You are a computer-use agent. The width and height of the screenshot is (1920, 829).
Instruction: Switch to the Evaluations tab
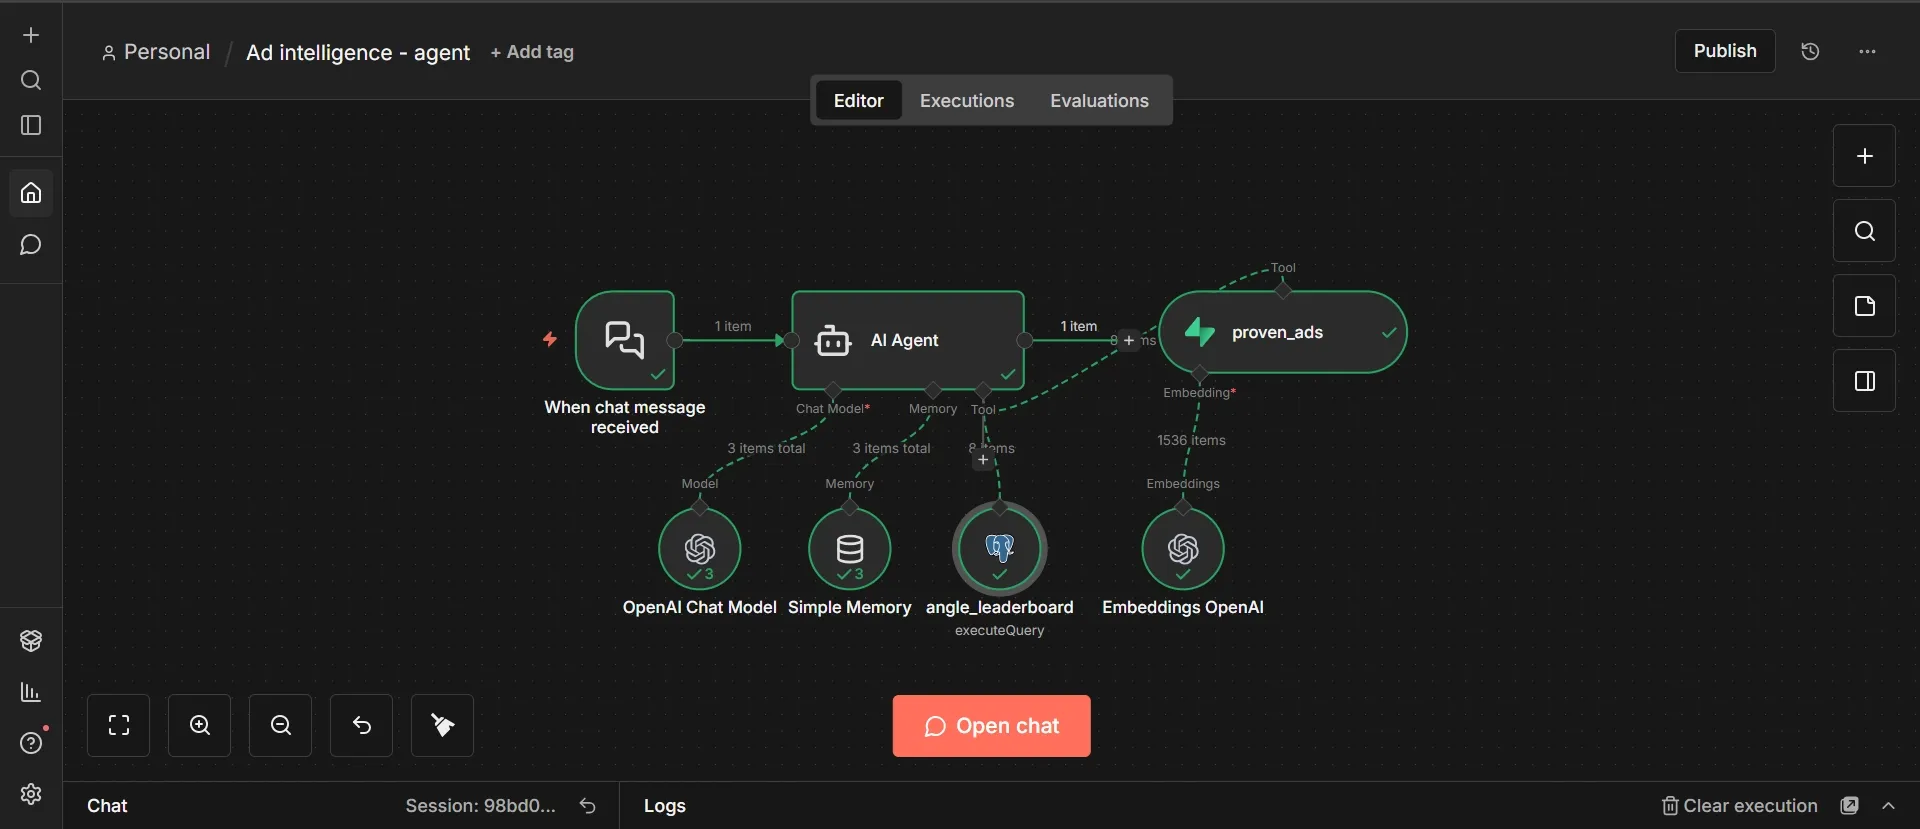pyautogui.click(x=1099, y=100)
